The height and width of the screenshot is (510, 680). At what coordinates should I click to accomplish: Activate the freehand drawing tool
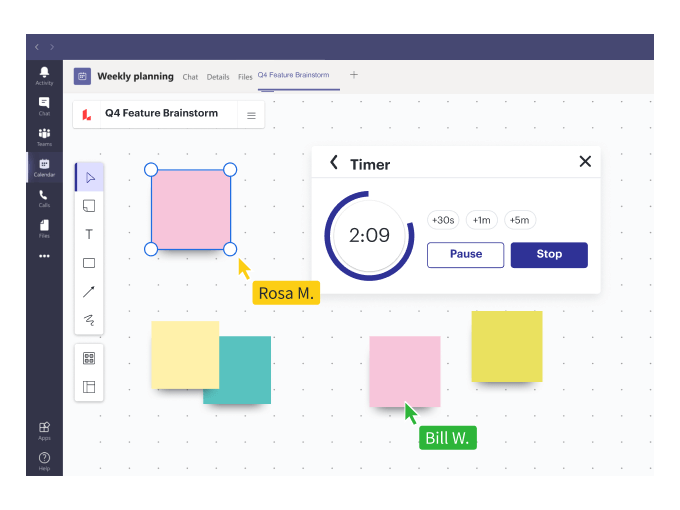[x=89, y=320]
